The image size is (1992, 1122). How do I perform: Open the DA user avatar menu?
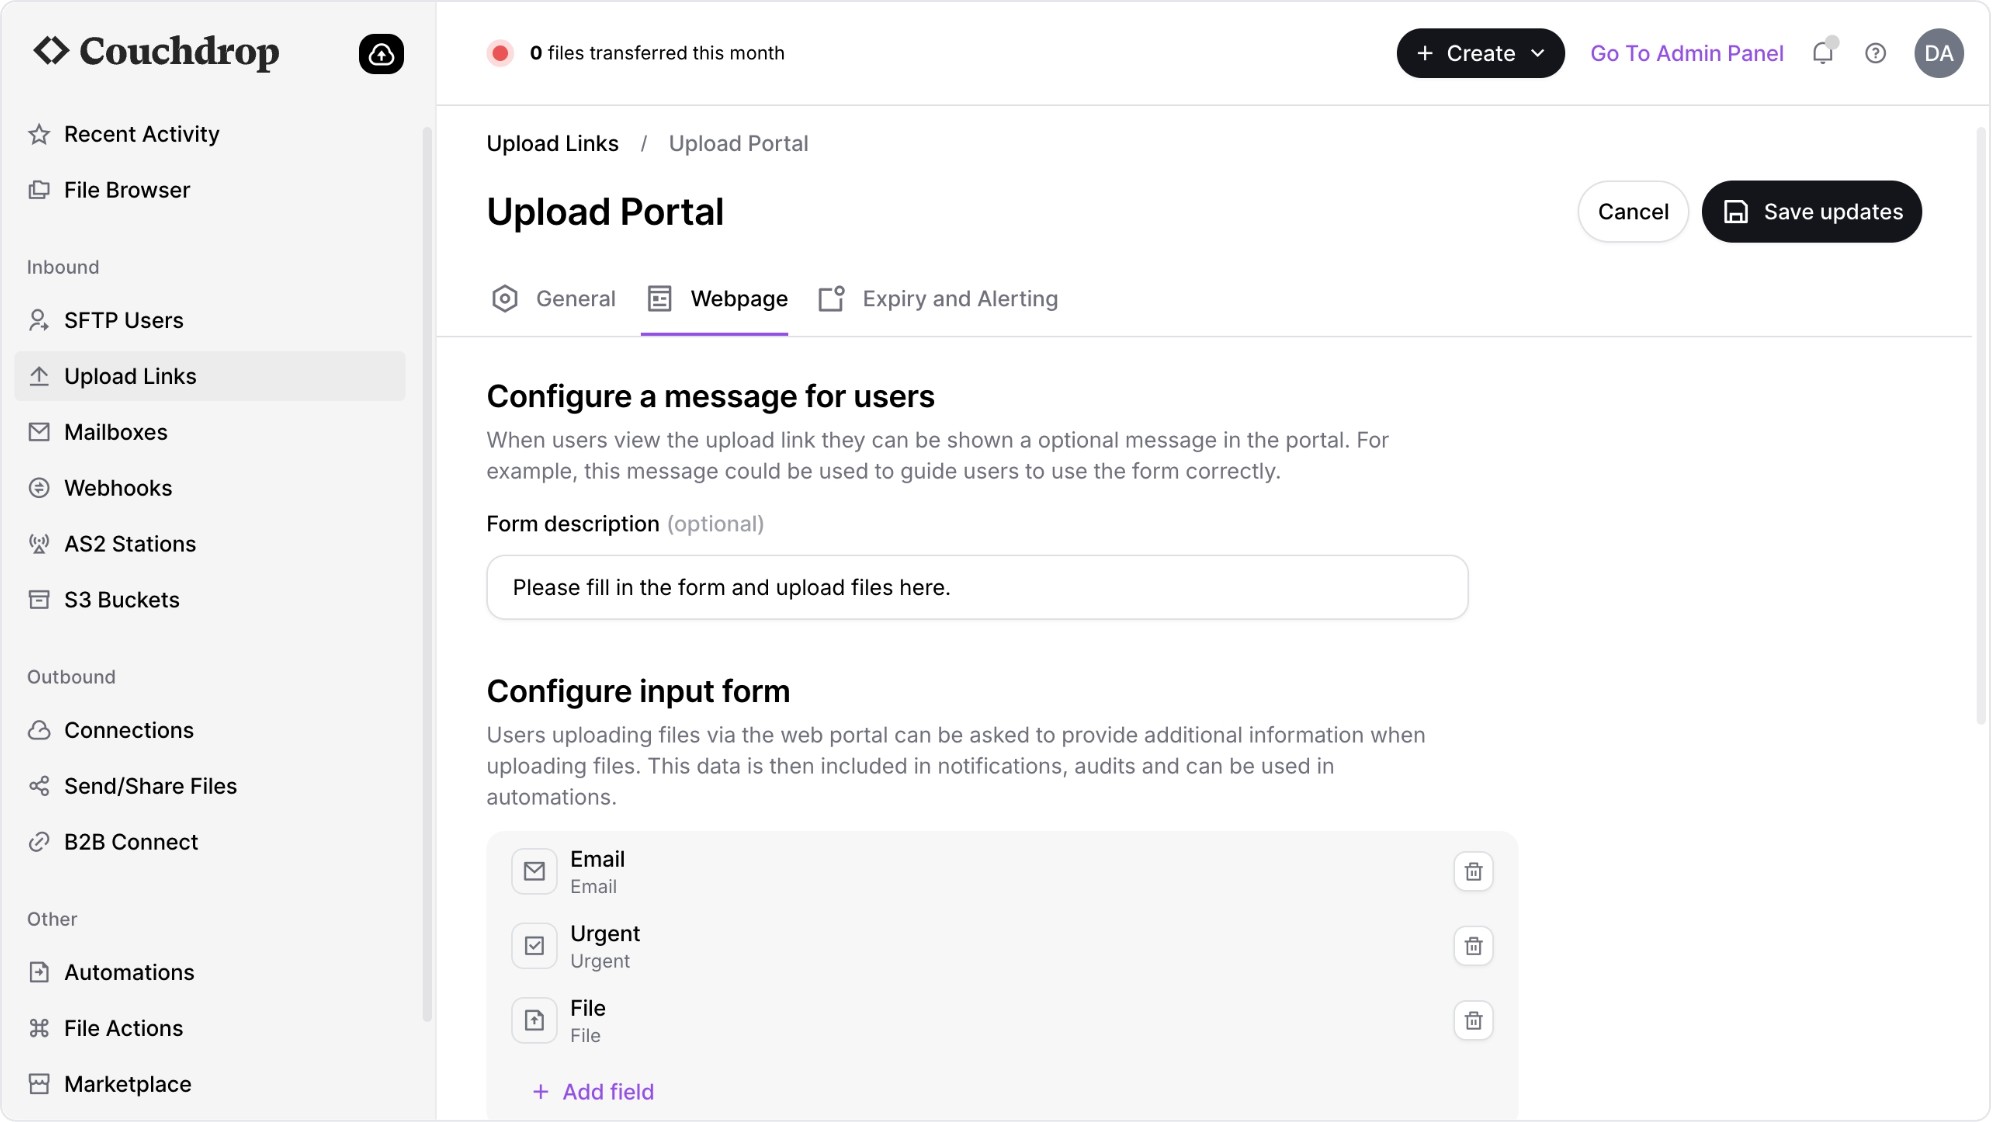[1938, 53]
